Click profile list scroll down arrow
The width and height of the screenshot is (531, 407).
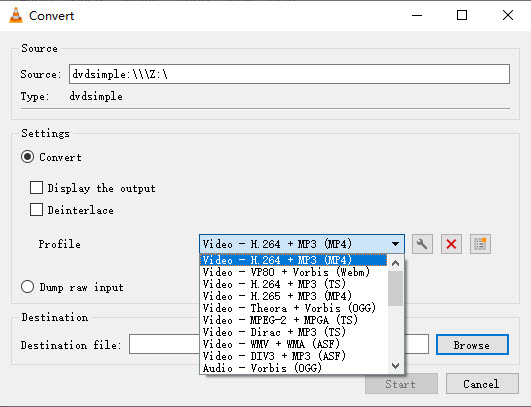point(395,366)
